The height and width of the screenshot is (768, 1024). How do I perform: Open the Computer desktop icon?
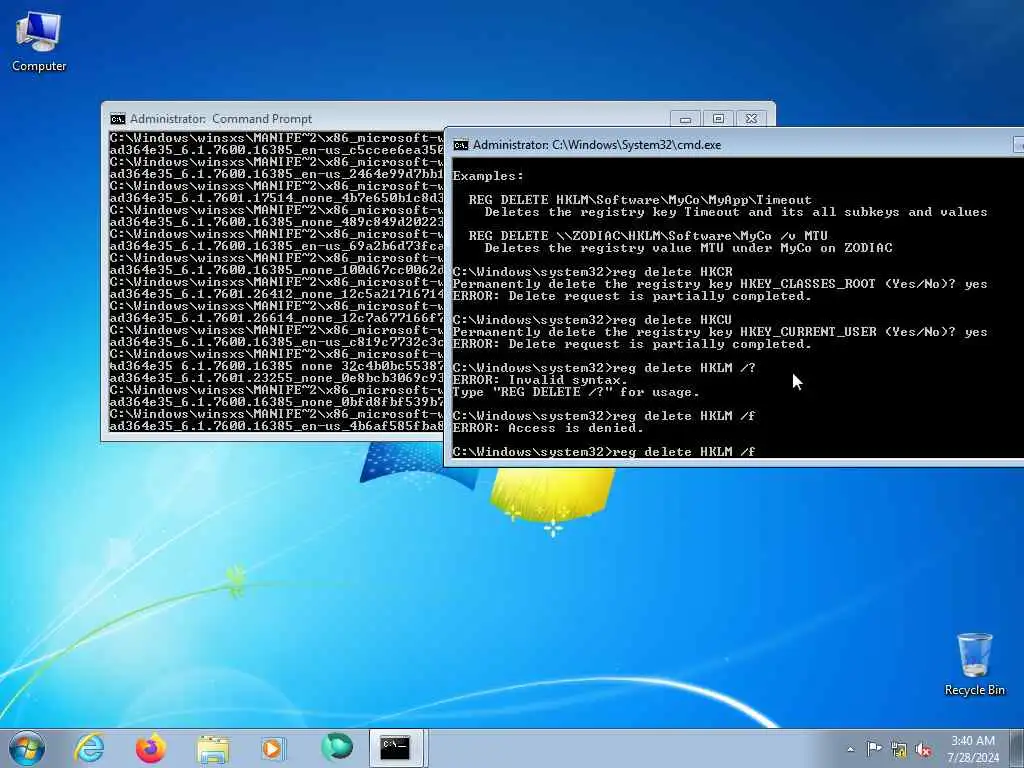[x=39, y=42]
